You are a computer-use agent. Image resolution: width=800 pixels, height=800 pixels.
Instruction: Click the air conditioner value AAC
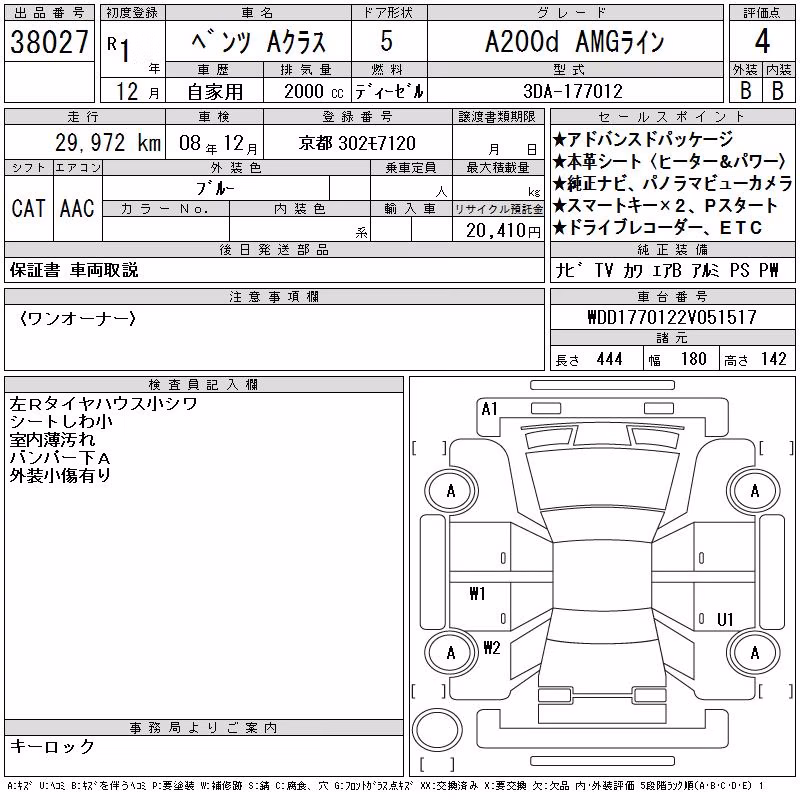coord(78,208)
